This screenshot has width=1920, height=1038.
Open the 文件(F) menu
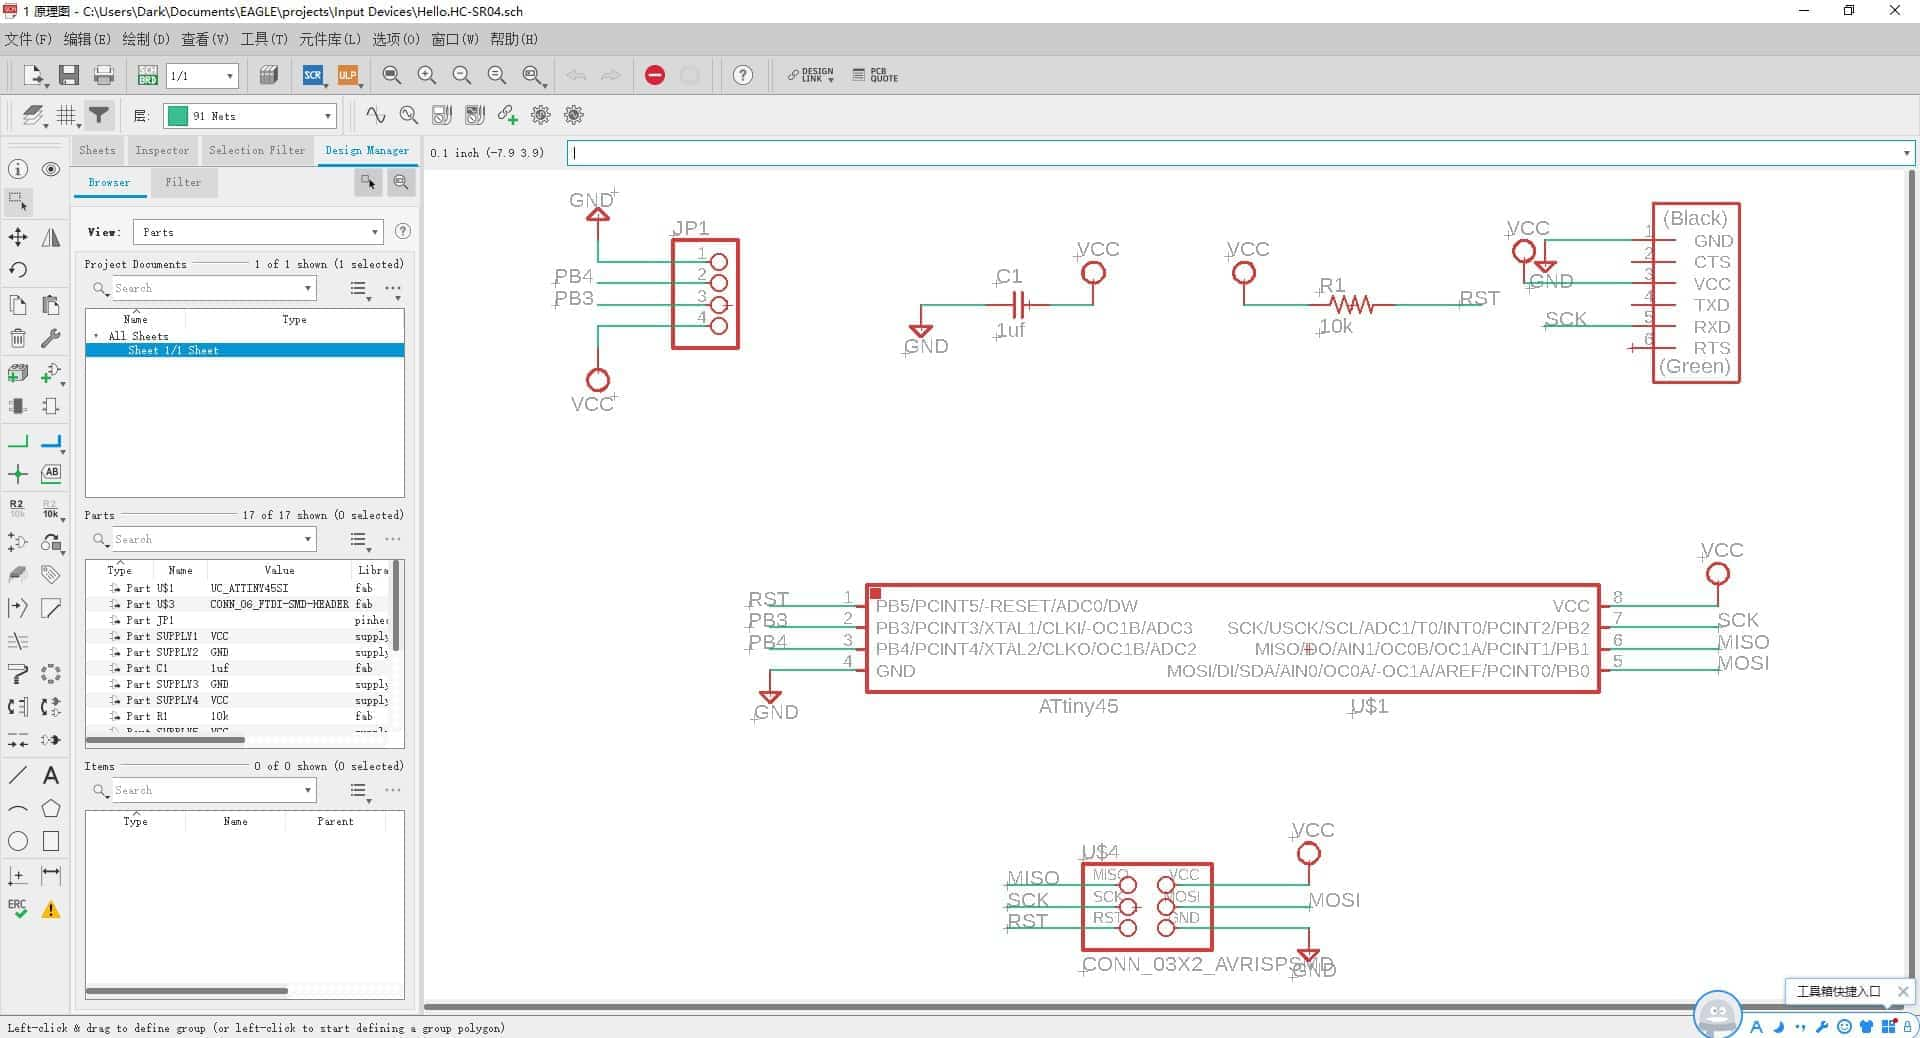pyautogui.click(x=28, y=39)
